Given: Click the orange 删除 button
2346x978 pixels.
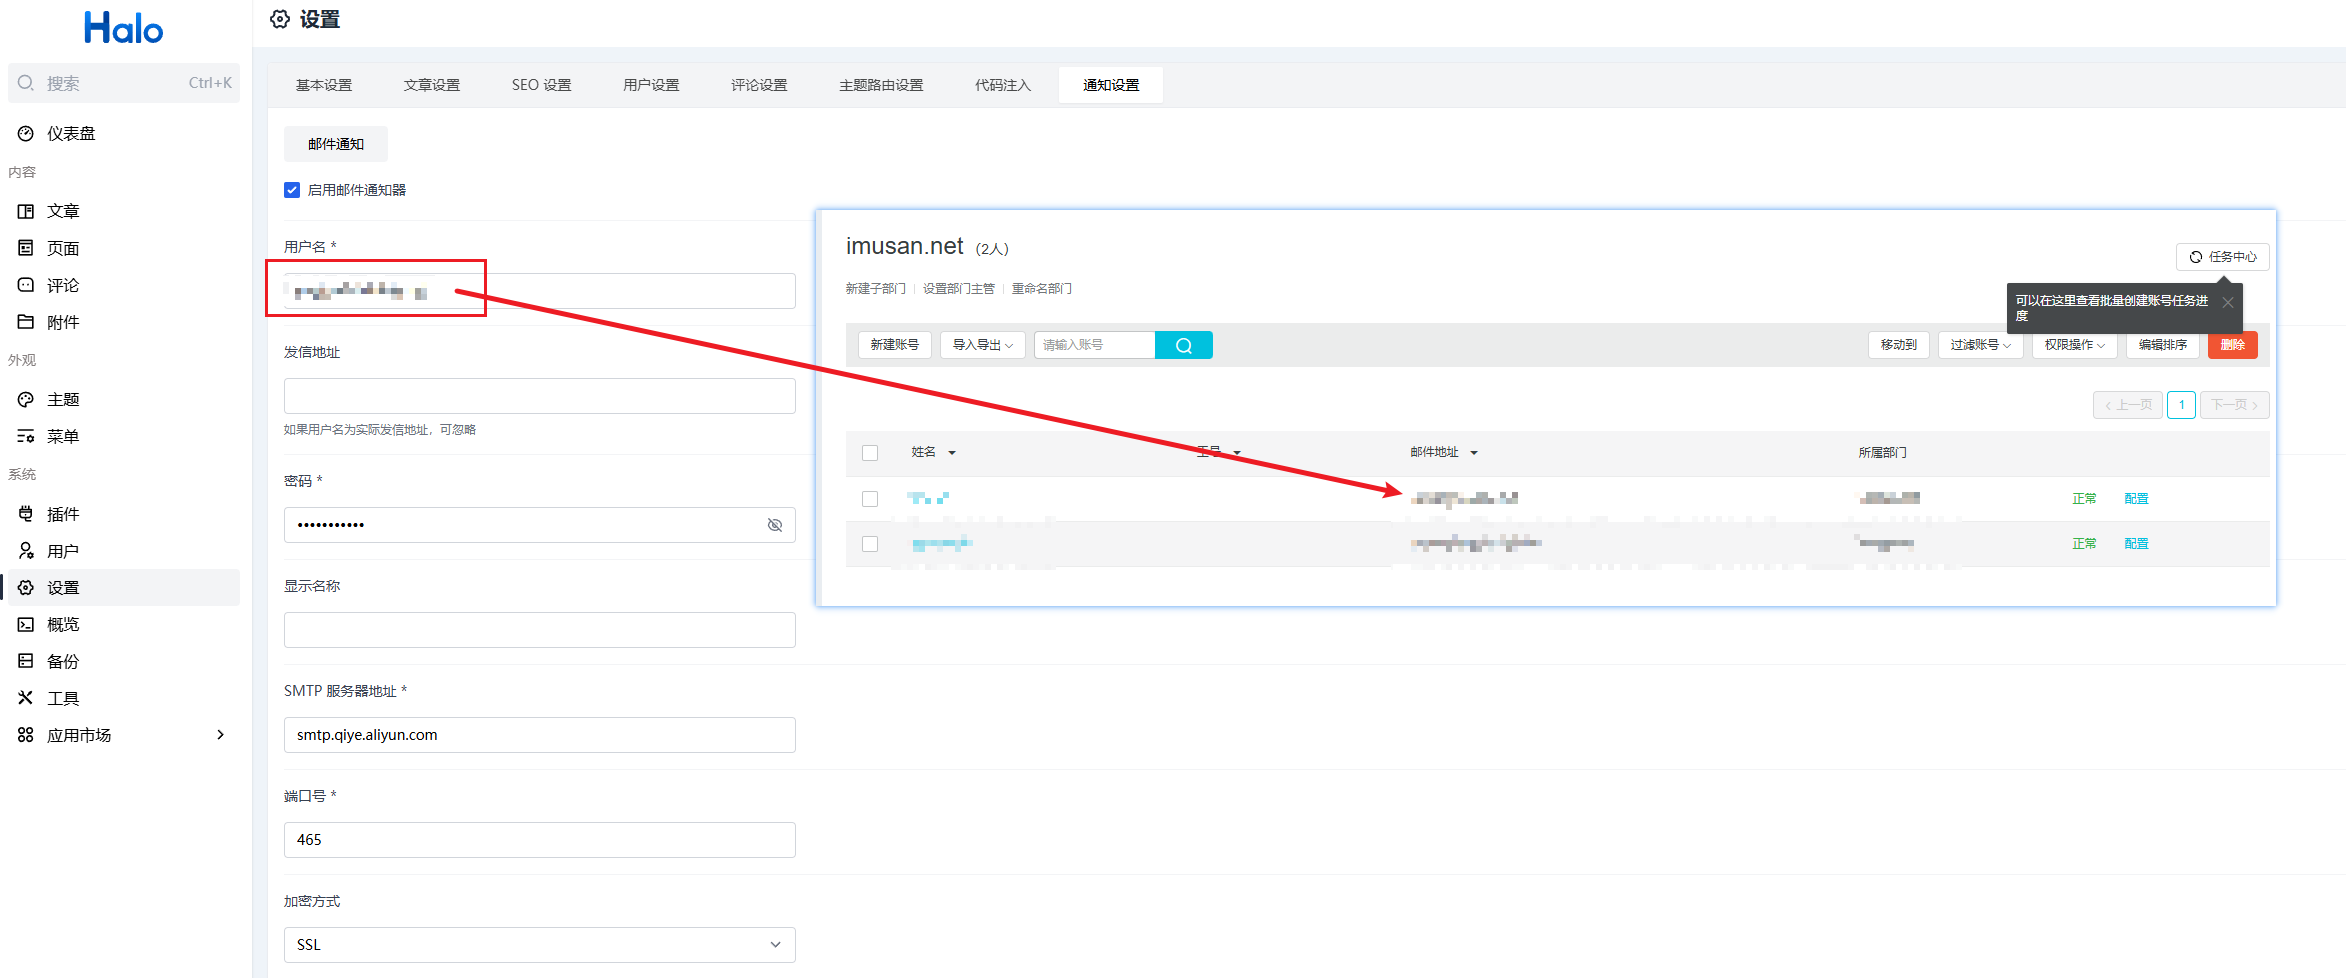Looking at the screenshot, I should [2232, 345].
